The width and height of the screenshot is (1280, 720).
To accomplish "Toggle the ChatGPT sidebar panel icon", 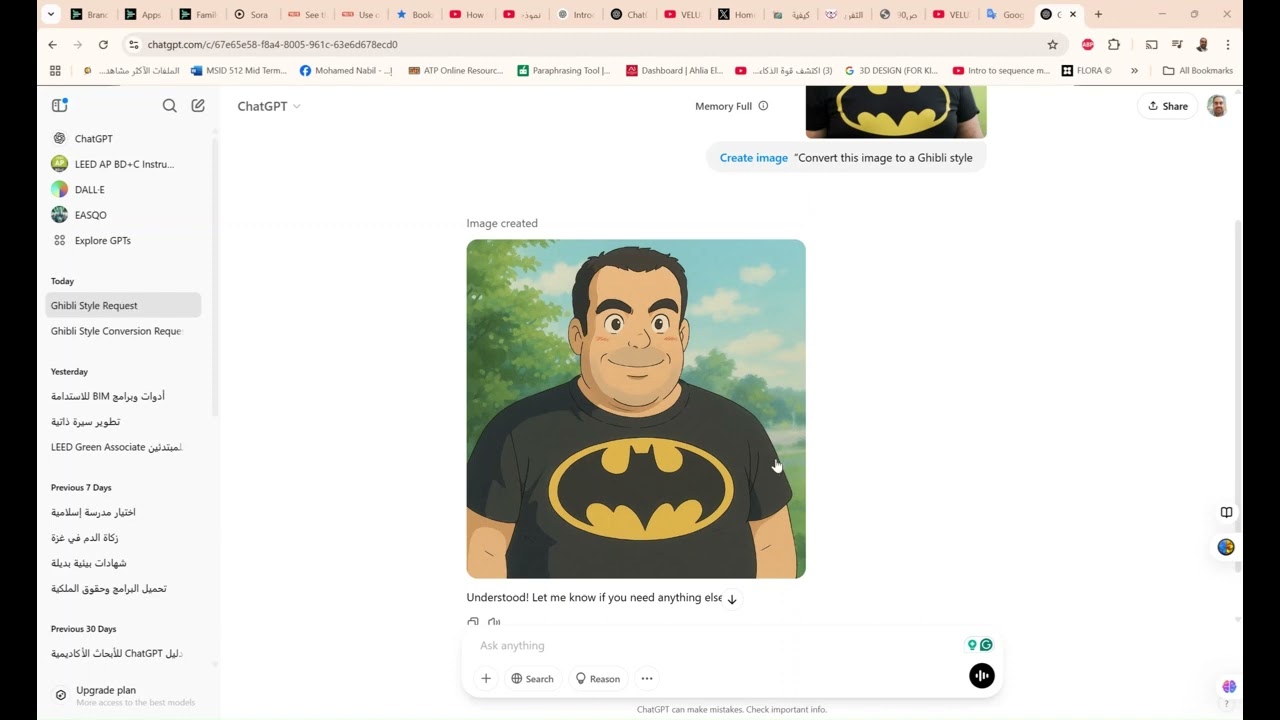I will pyautogui.click(x=59, y=105).
